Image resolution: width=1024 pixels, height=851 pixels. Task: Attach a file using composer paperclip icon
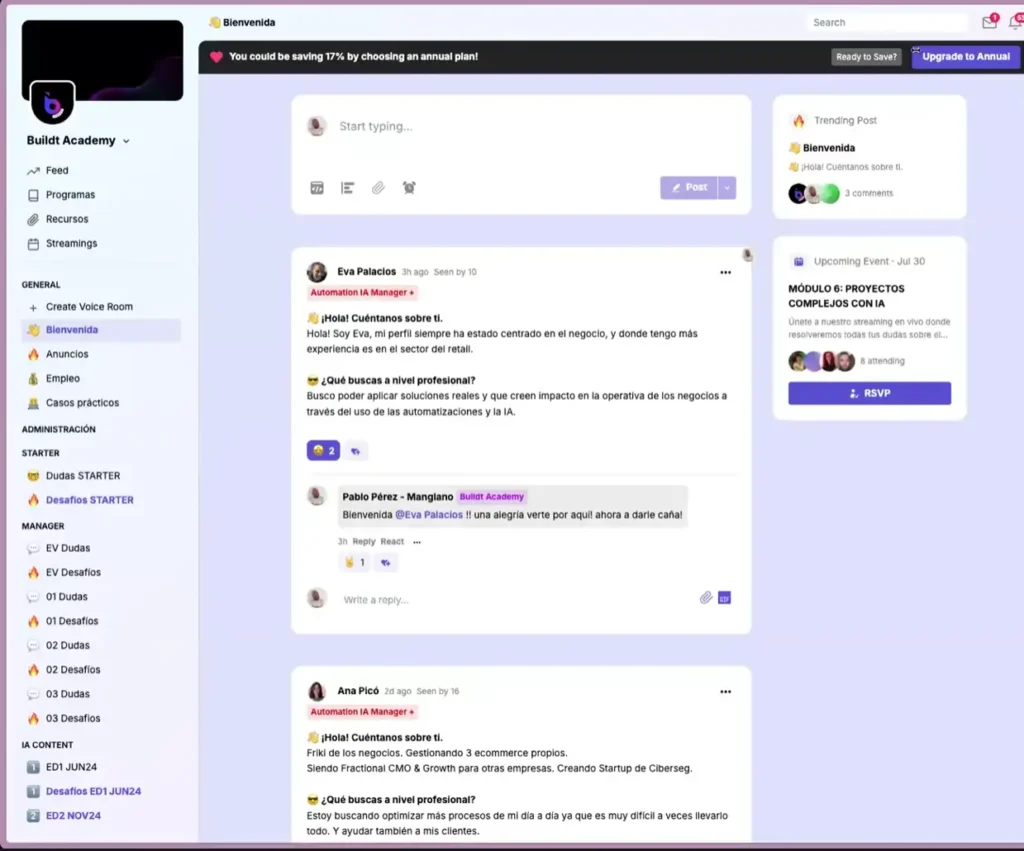(x=378, y=187)
